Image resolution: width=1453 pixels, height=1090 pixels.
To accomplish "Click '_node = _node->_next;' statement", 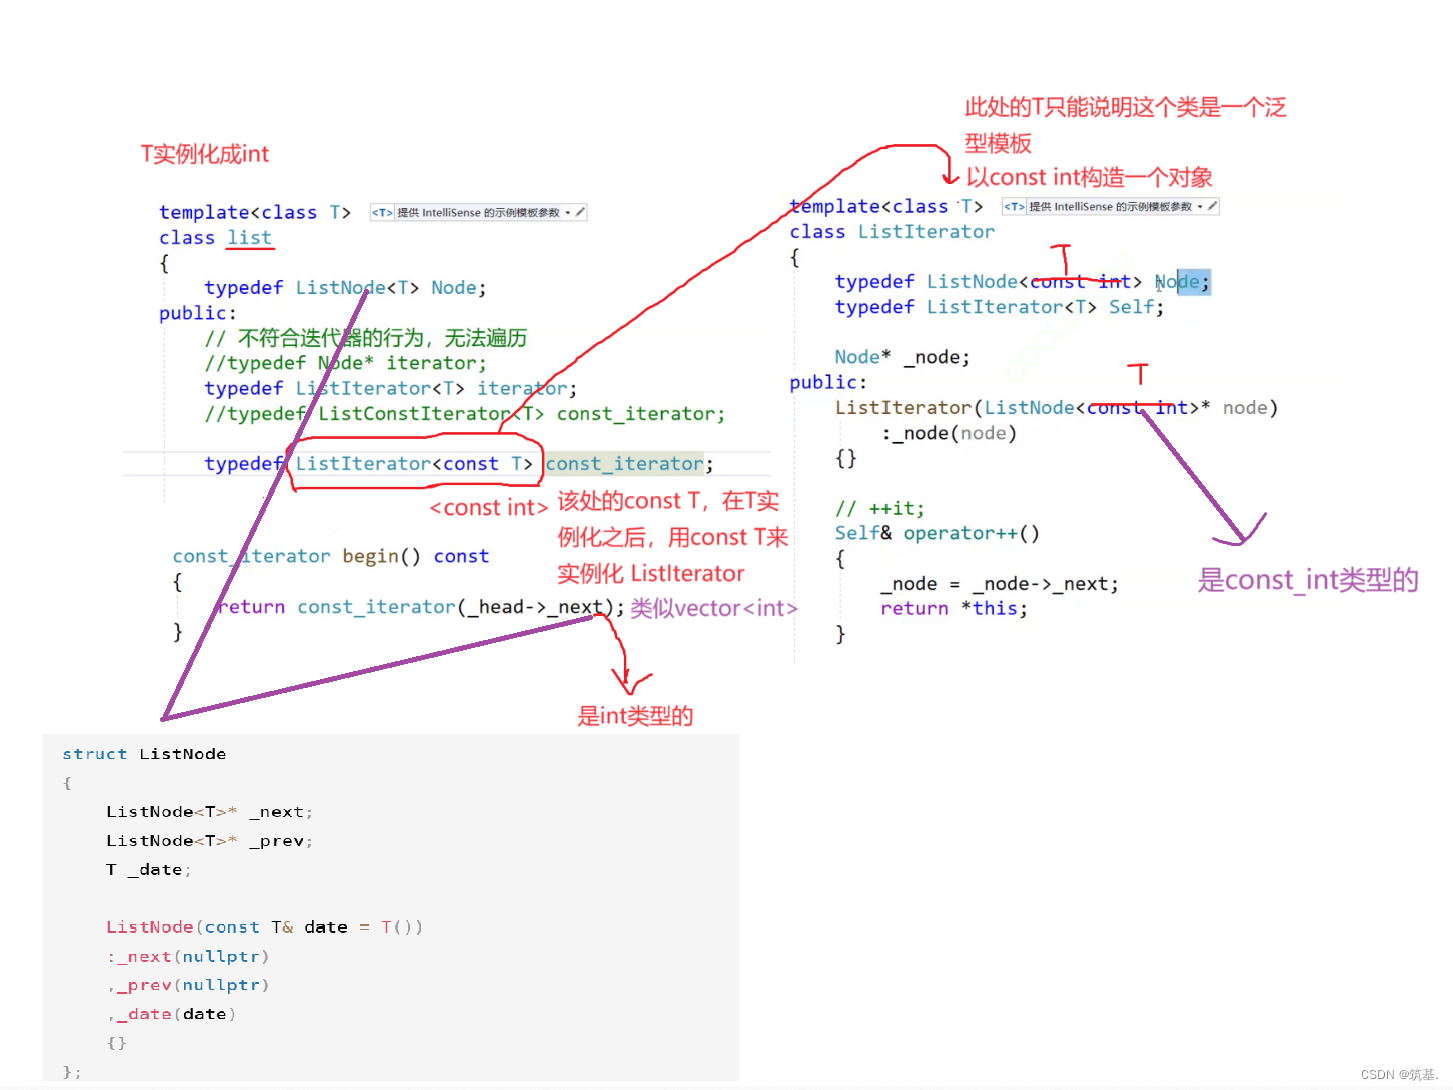I will (x=999, y=584).
